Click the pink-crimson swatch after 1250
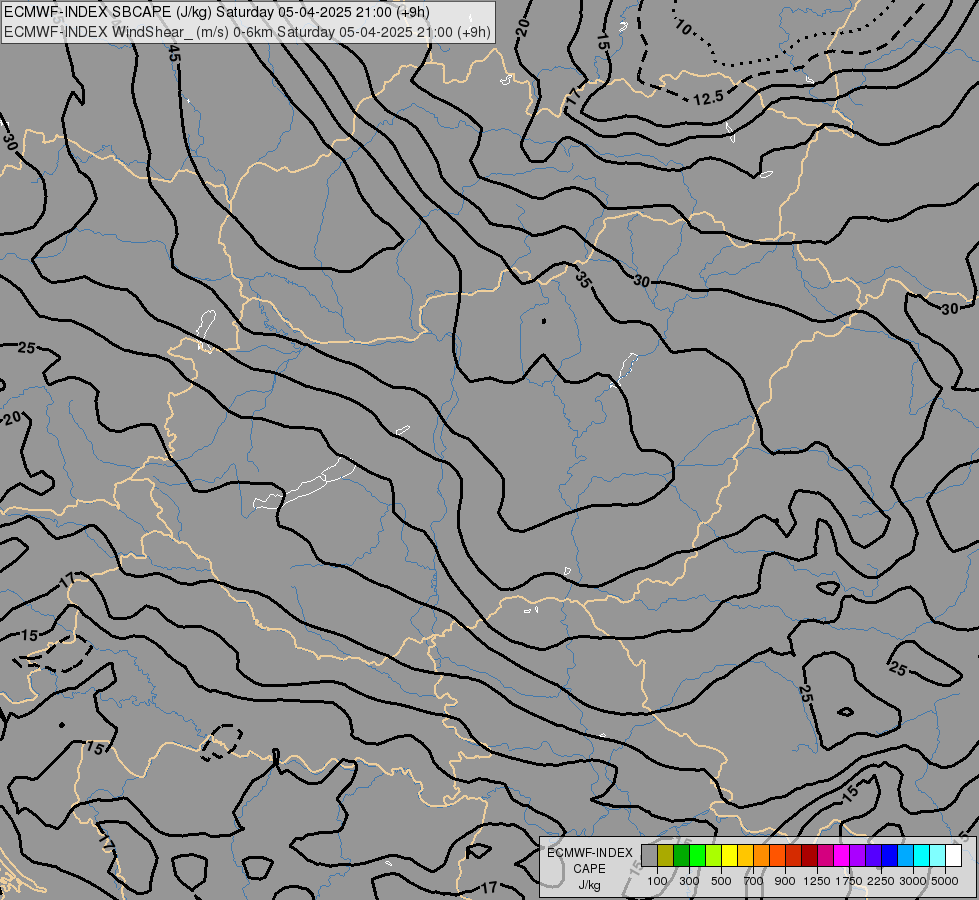 (x=825, y=855)
